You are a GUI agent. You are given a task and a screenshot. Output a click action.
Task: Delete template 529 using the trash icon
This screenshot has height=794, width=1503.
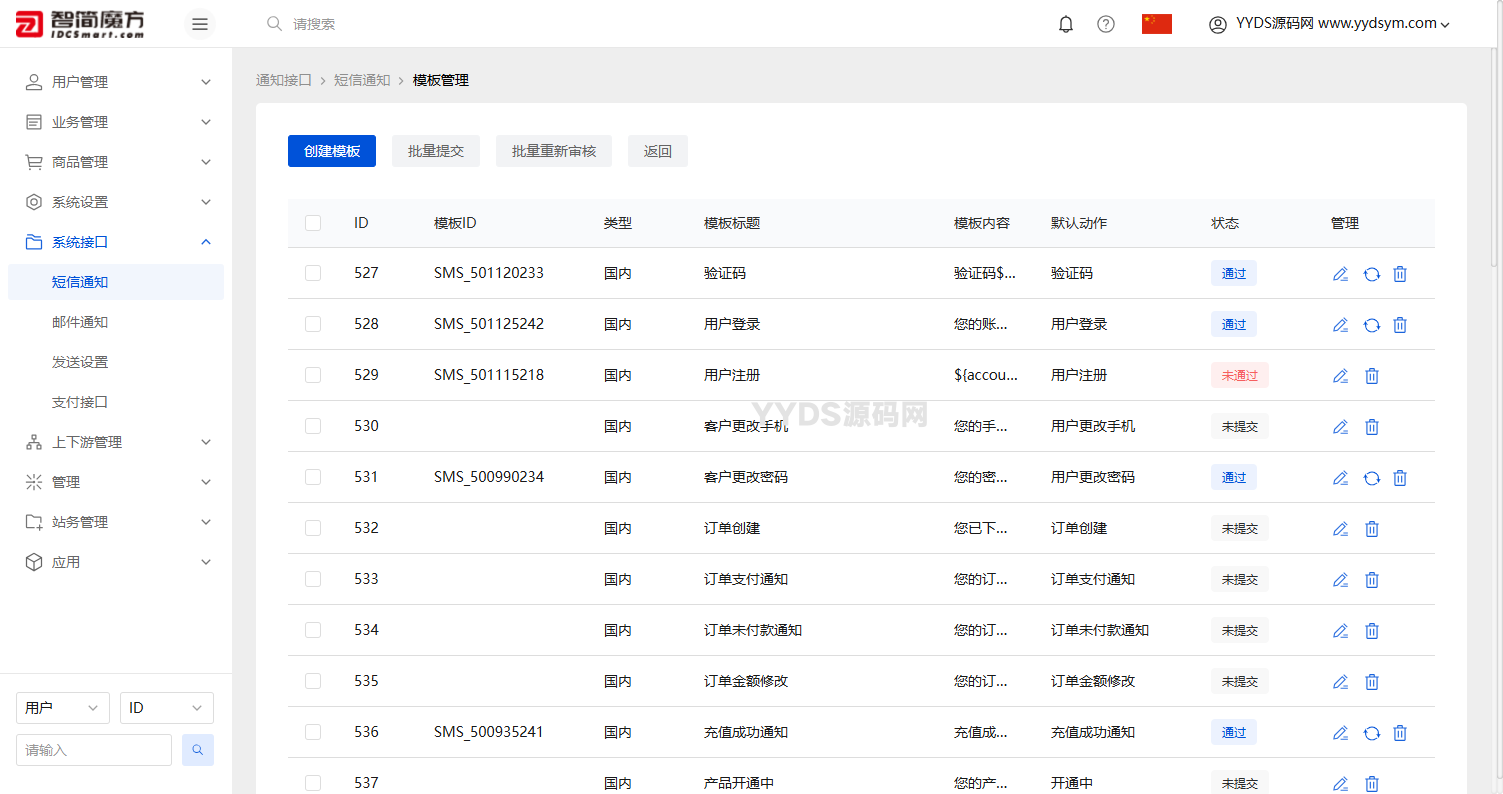pyautogui.click(x=1371, y=375)
